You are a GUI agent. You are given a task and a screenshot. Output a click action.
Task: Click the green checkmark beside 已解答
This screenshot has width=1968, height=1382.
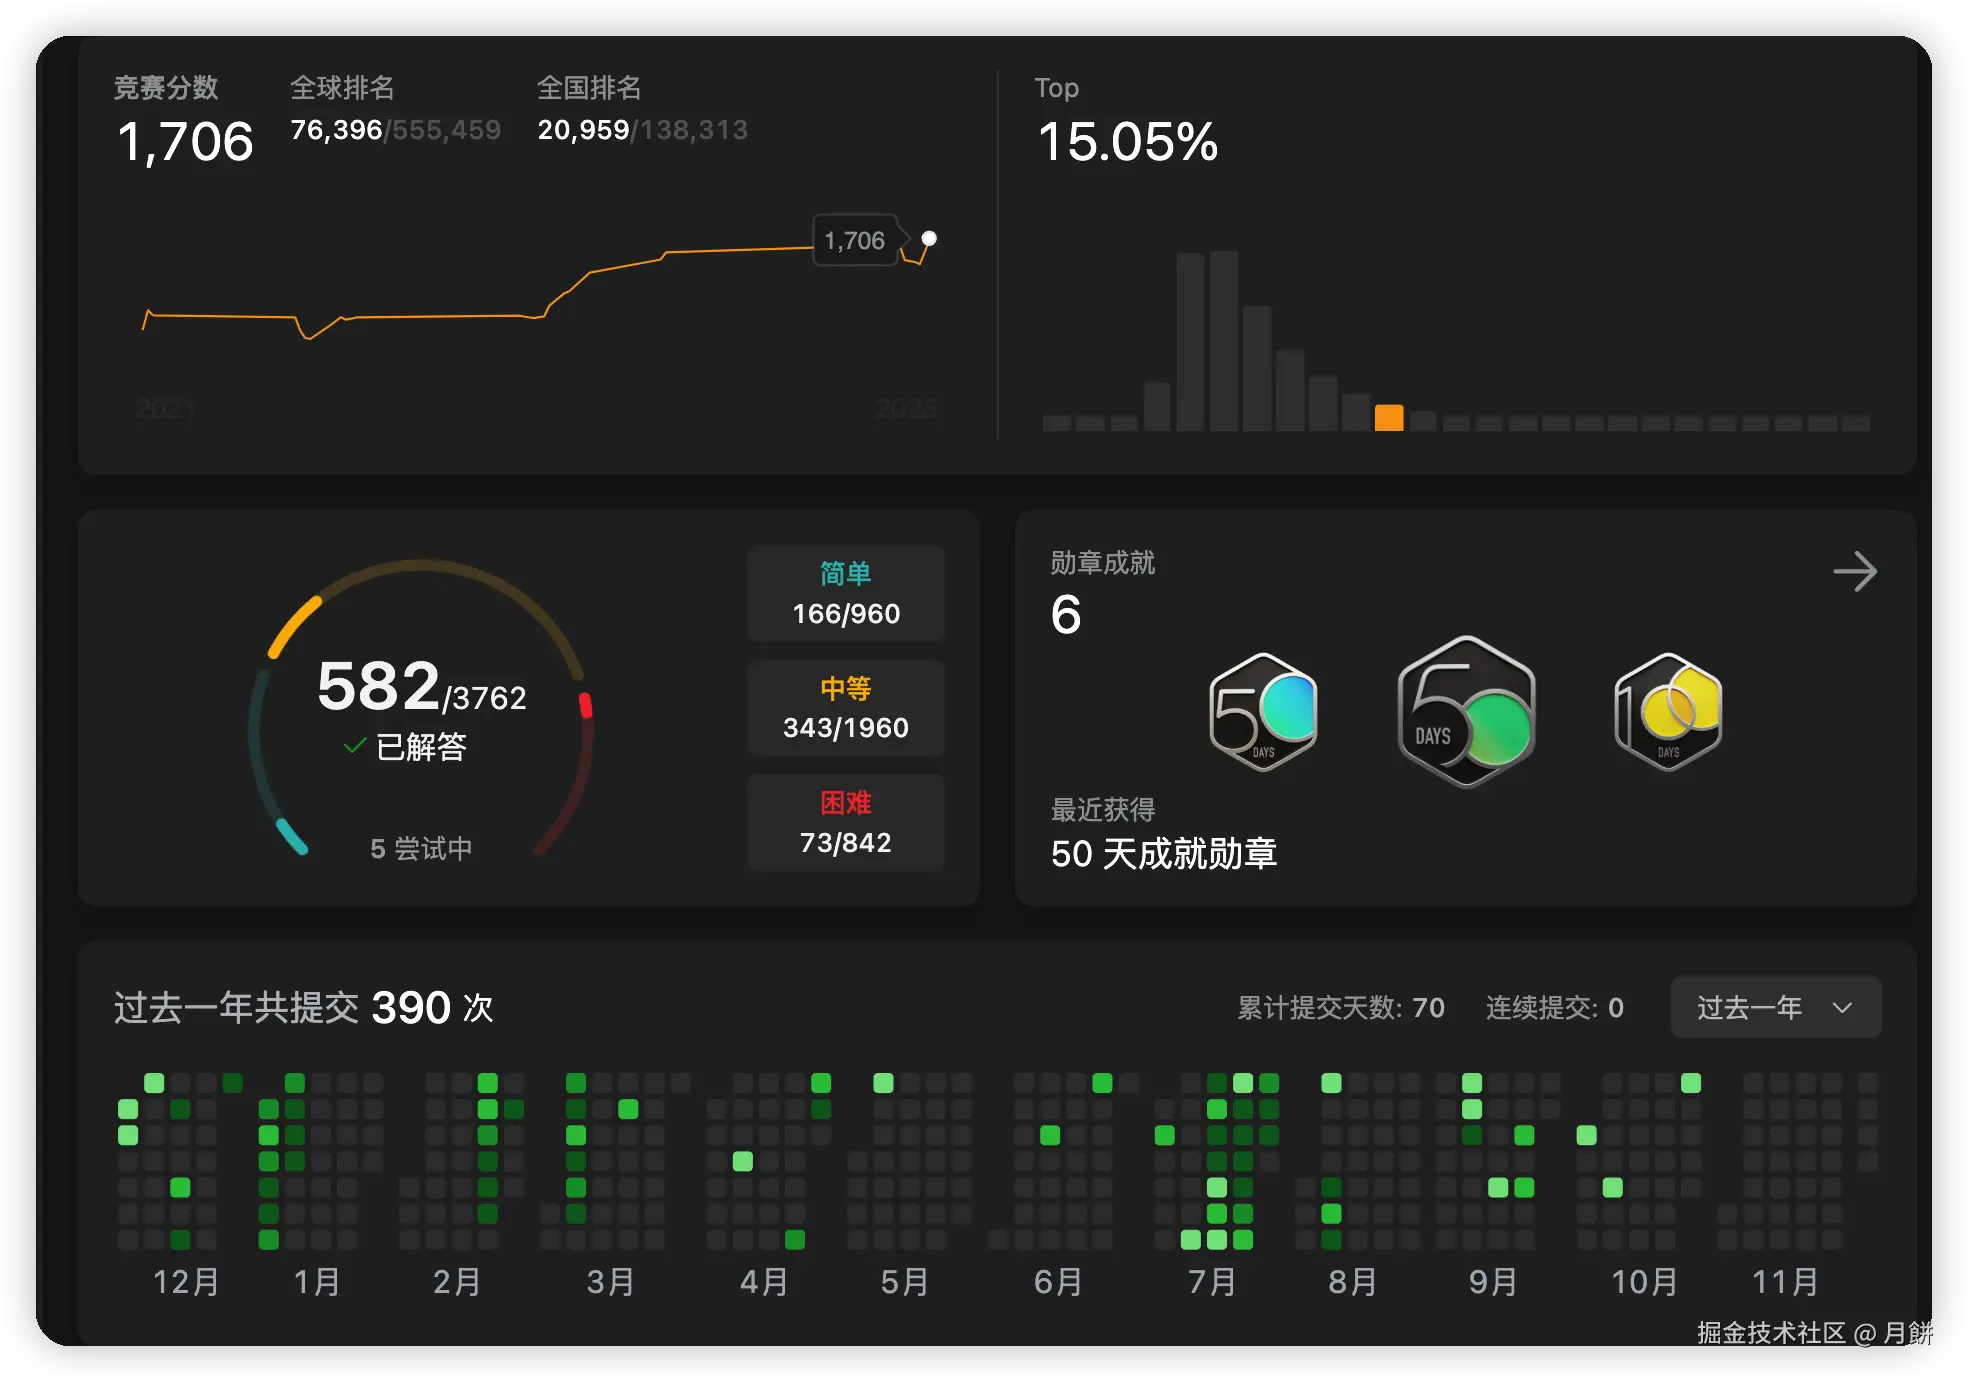pyautogui.click(x=354, y=746)
